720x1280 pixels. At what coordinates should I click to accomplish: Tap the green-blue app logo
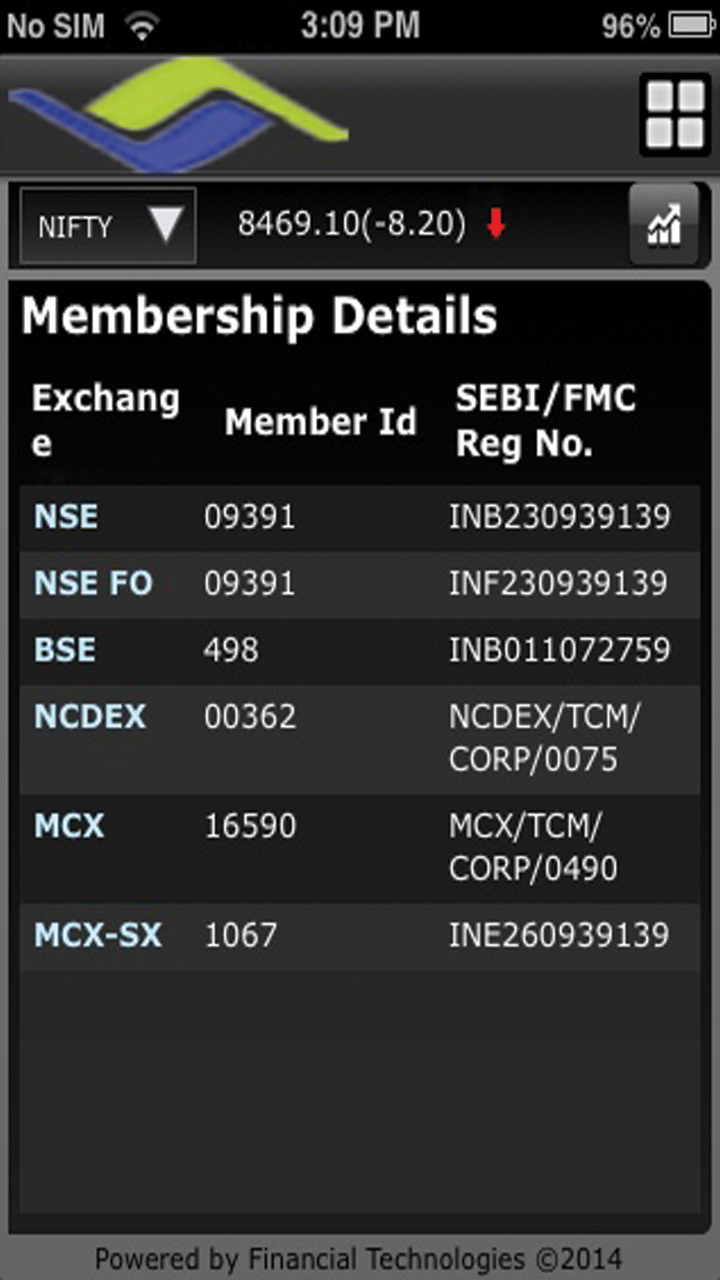tap(180, 114)
